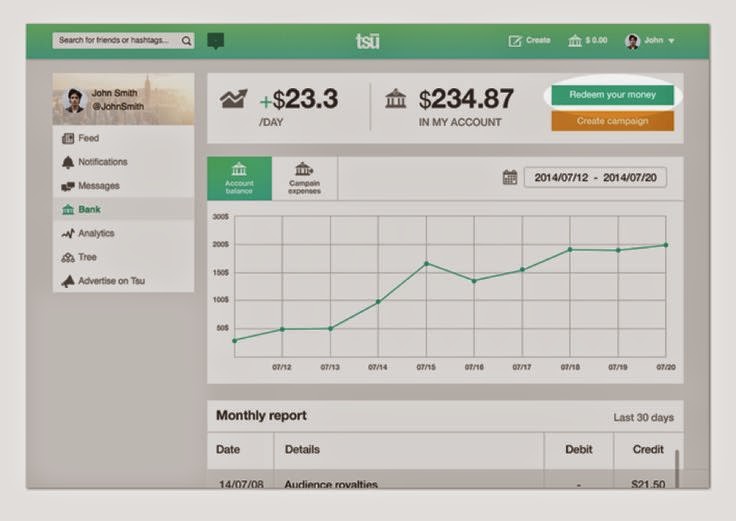Click the Create link in the header
This screenshot has width=736, height=521.
coord(538,40)
